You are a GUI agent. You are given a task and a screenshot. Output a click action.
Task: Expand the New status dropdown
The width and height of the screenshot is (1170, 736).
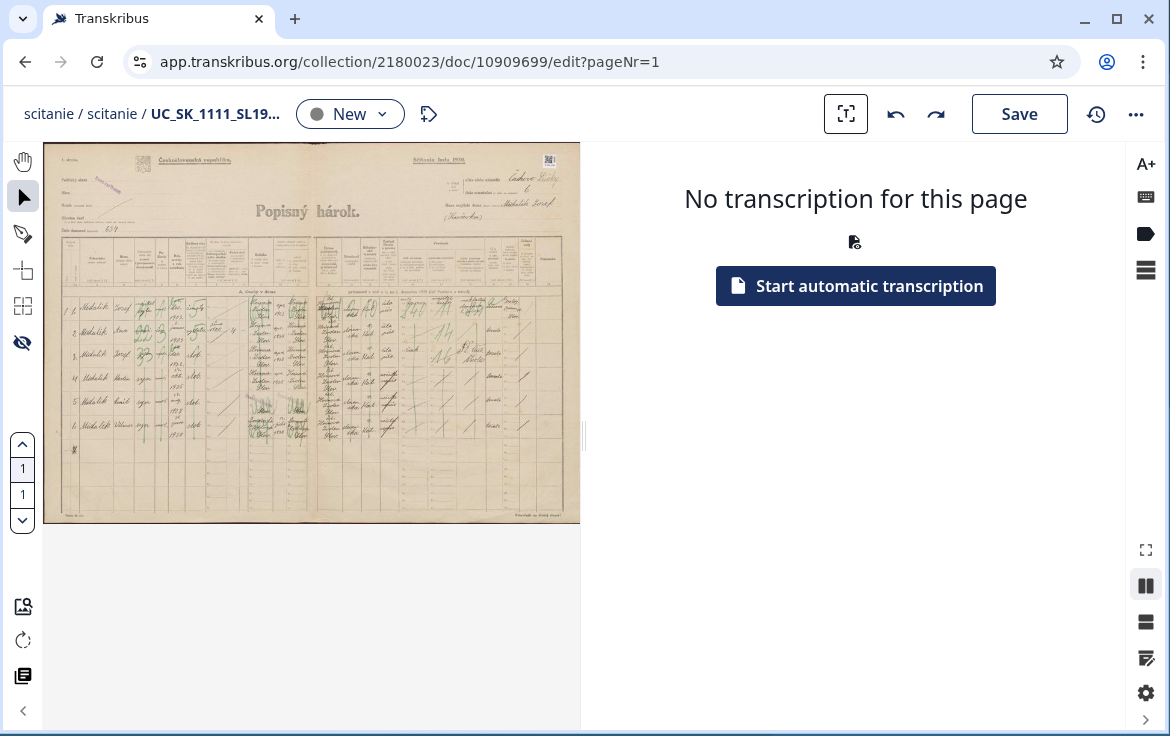point(350,114)
